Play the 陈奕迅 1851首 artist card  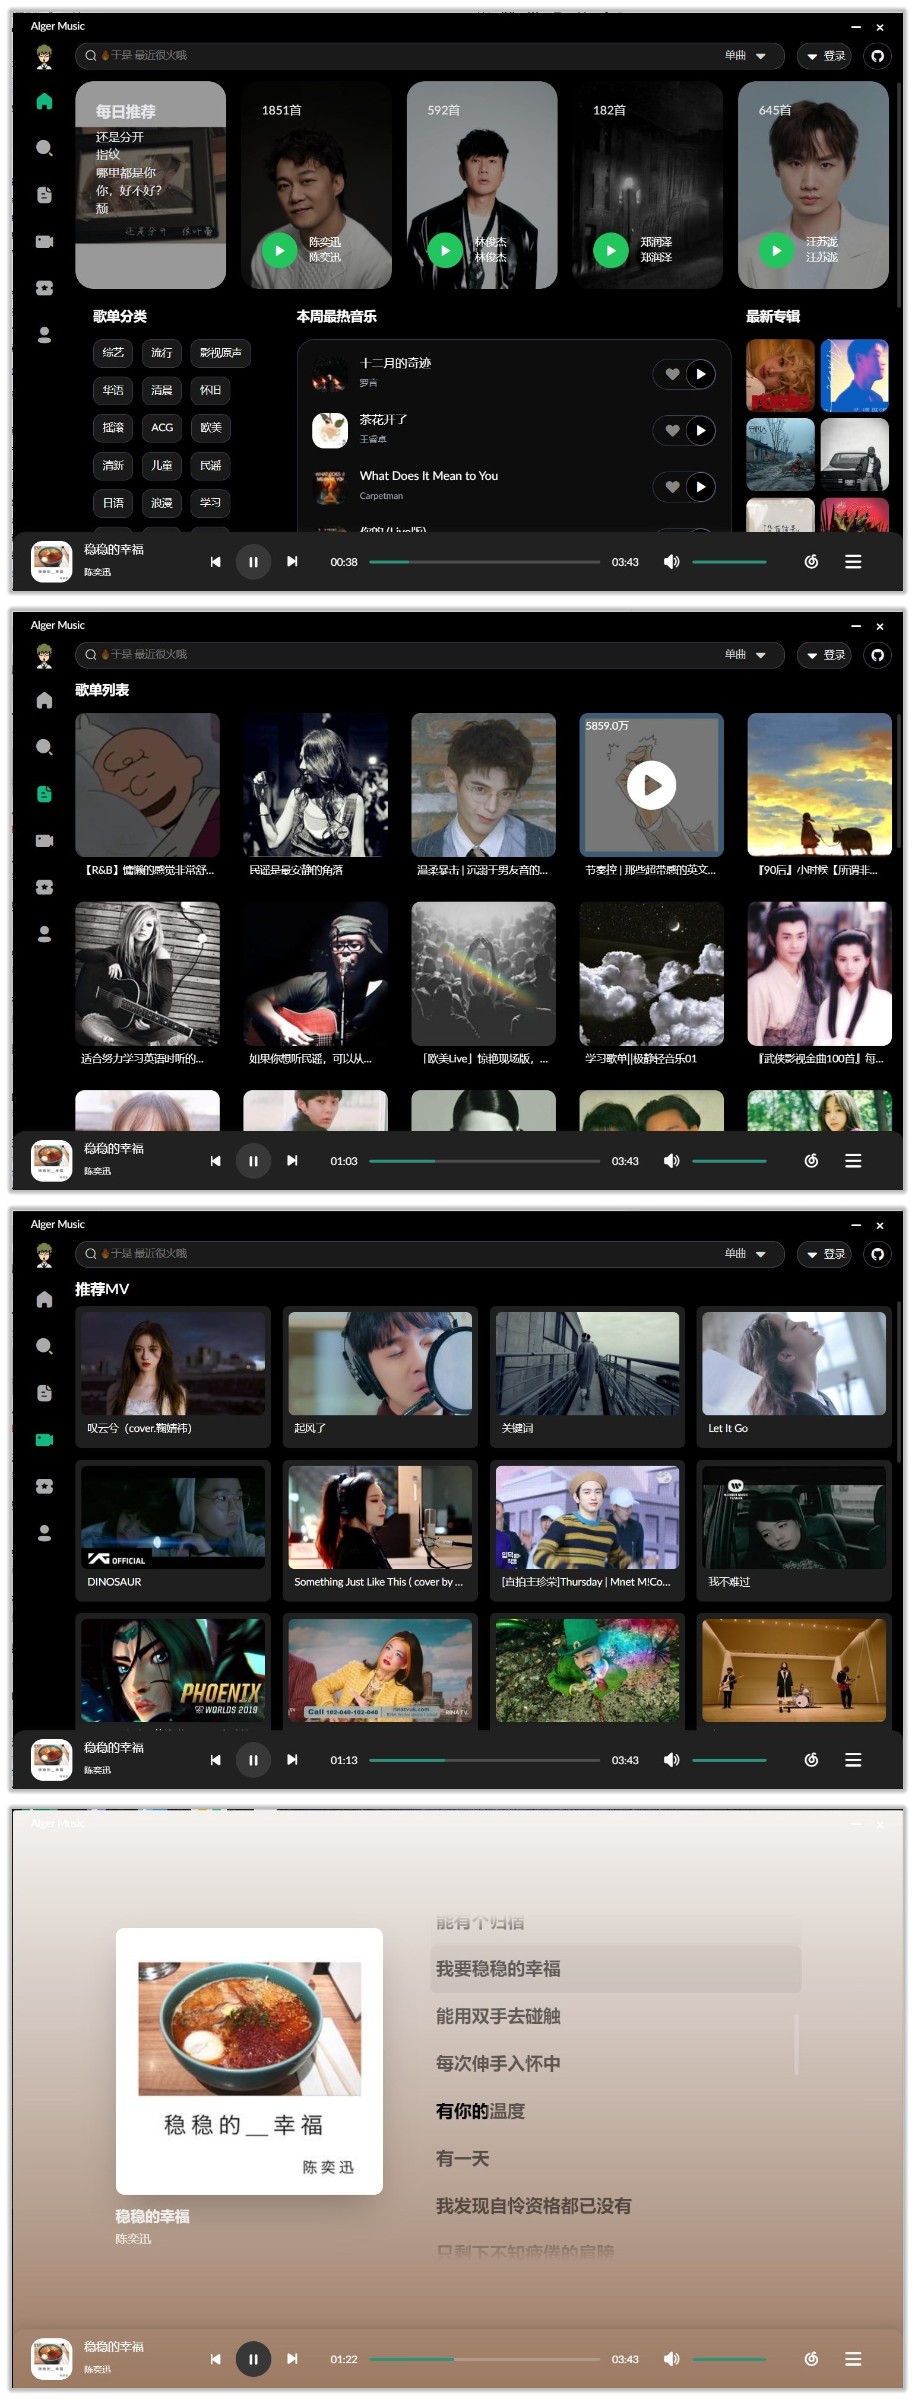(279, 250)
